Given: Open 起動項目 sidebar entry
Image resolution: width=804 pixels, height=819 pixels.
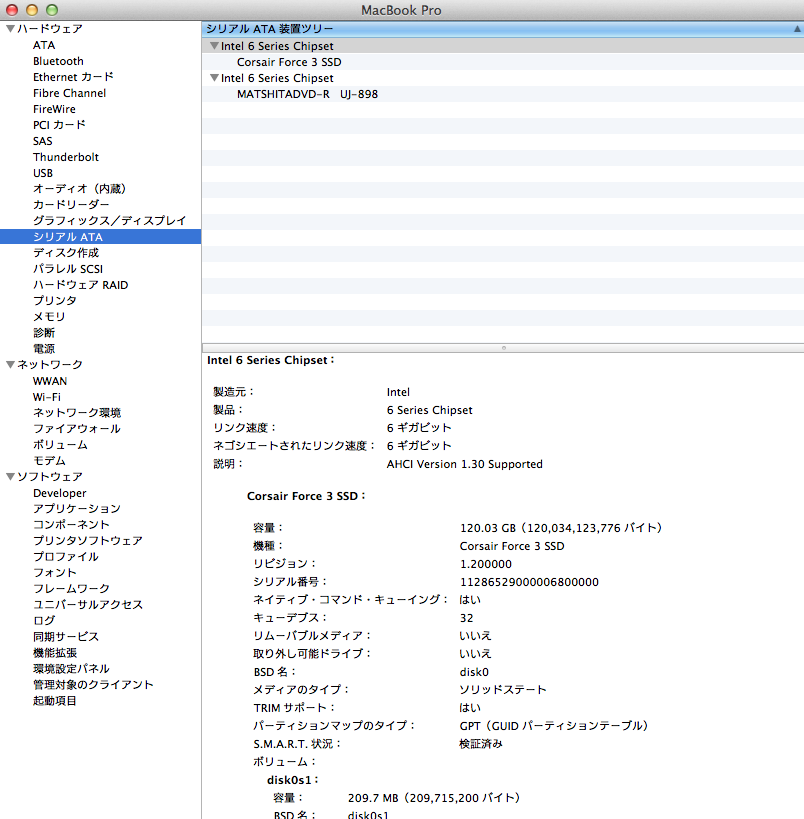Looking at the screenshot, I should coord(55,701).
